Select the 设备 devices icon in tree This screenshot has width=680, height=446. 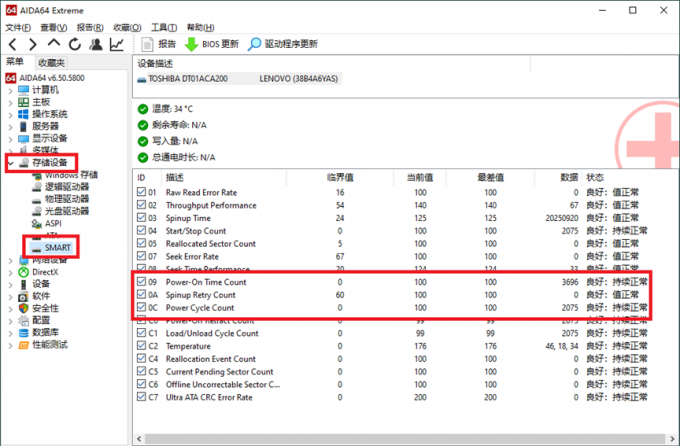tap(23, 284)
